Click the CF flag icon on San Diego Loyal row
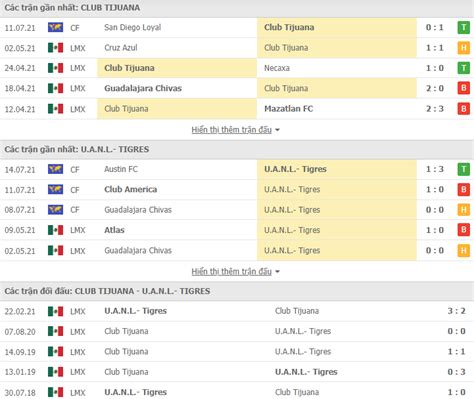Screen dimensions: 474x399 55,28
